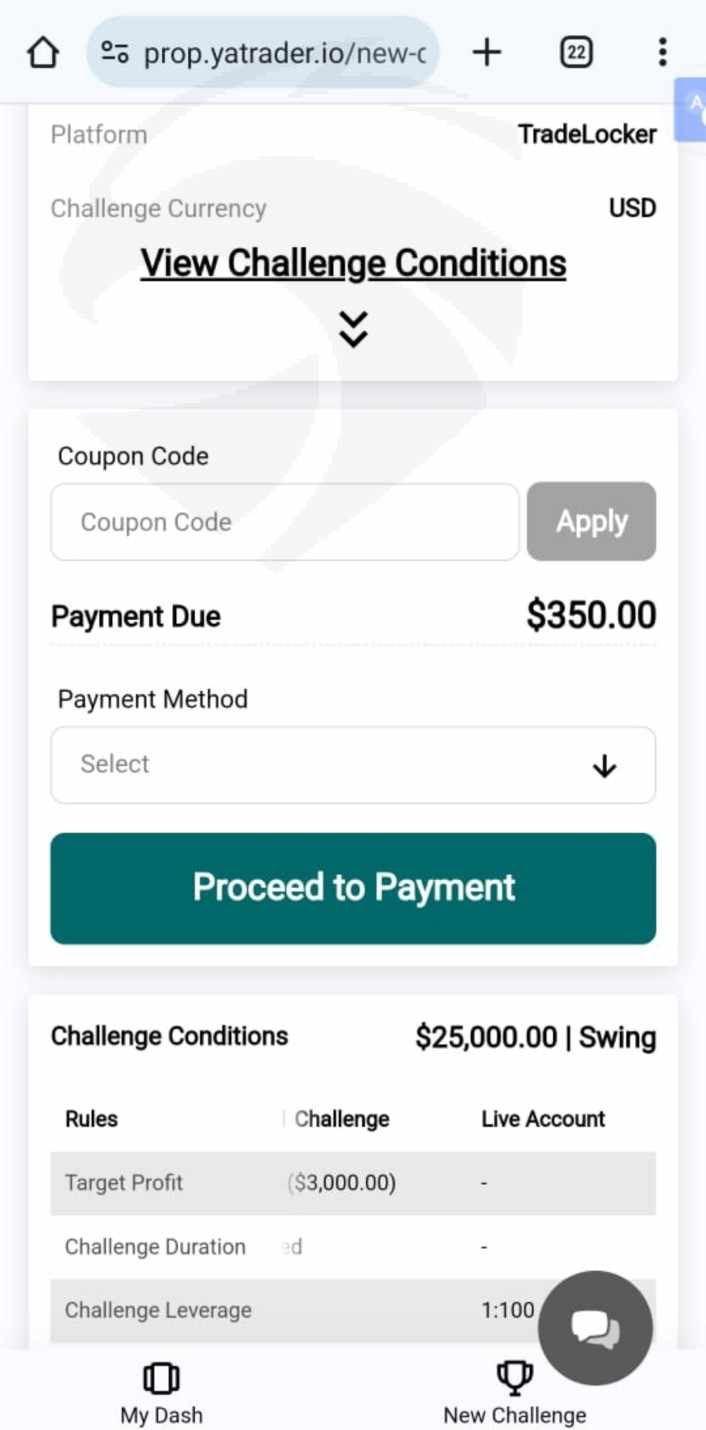Tap the New Challenge trophy icon
This screenshot has height=1430, width=706.
click(514, 1378)
